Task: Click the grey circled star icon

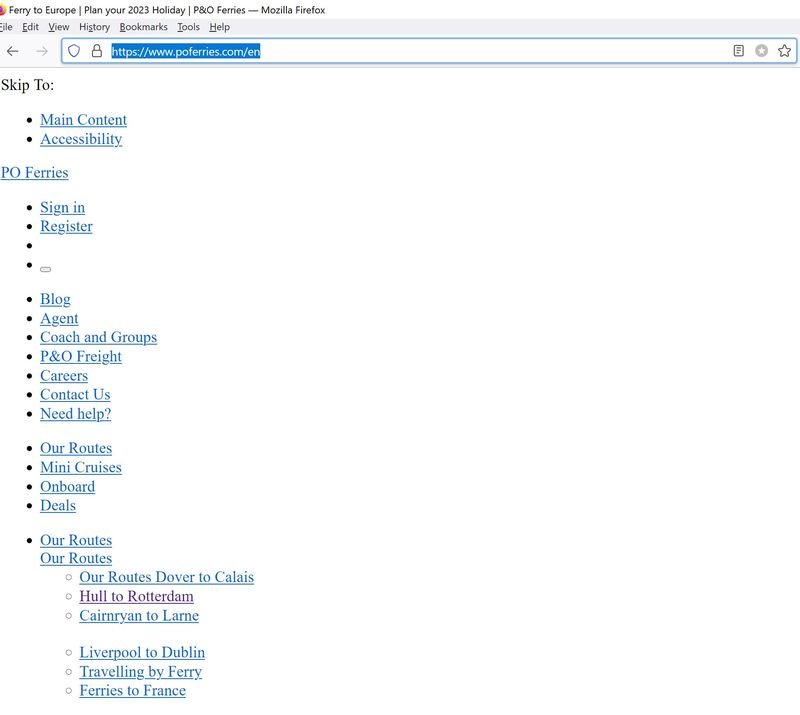Action: point(761,51)
